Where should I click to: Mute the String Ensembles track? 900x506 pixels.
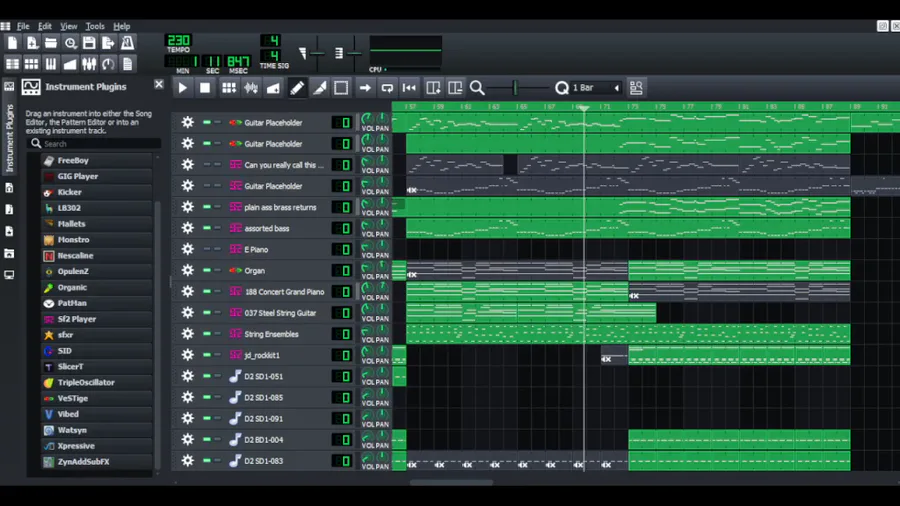(x=207, y=334)
